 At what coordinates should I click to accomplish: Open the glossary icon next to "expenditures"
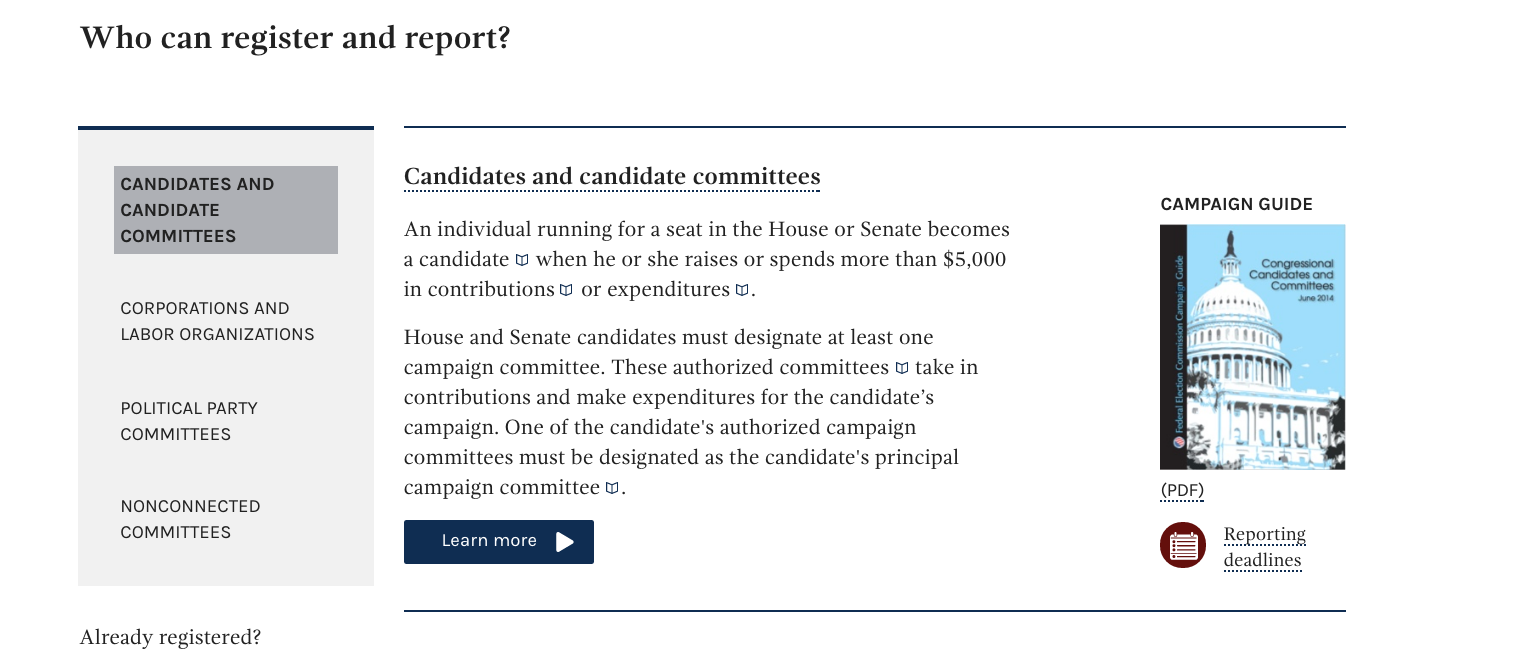[742, 289]
